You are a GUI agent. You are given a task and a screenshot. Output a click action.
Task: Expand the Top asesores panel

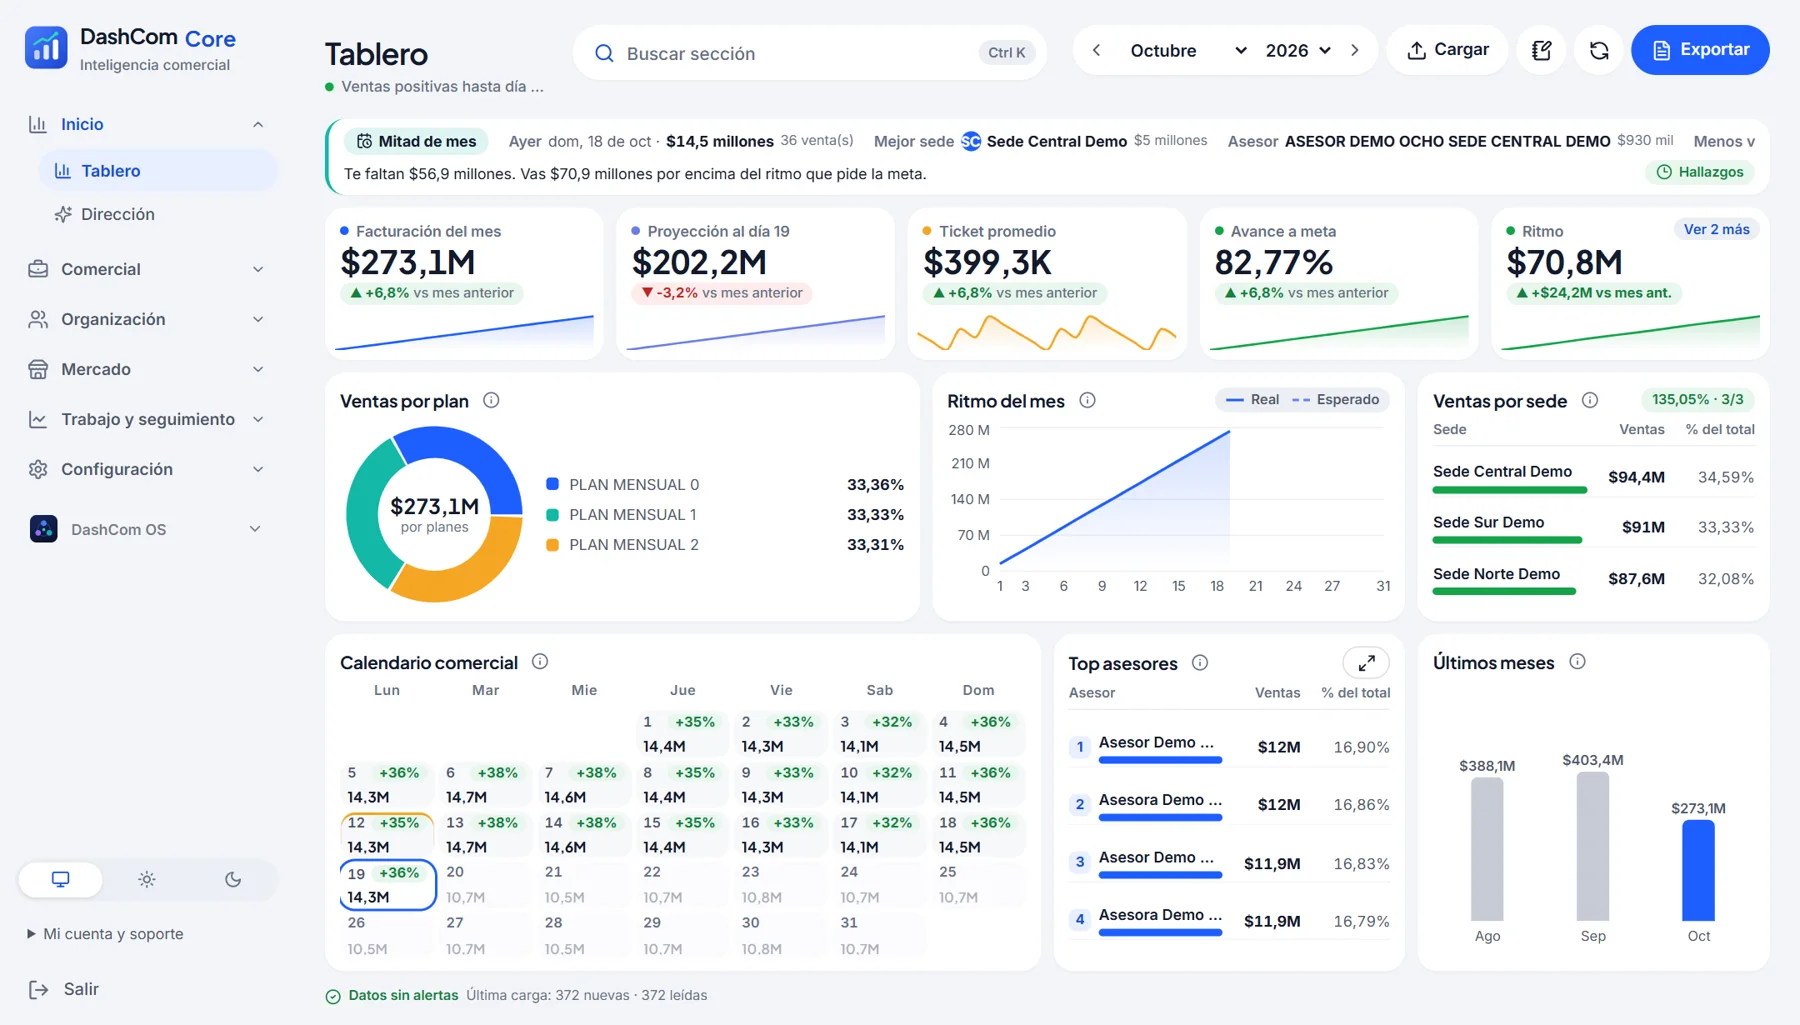click(x=1366, y=662)
